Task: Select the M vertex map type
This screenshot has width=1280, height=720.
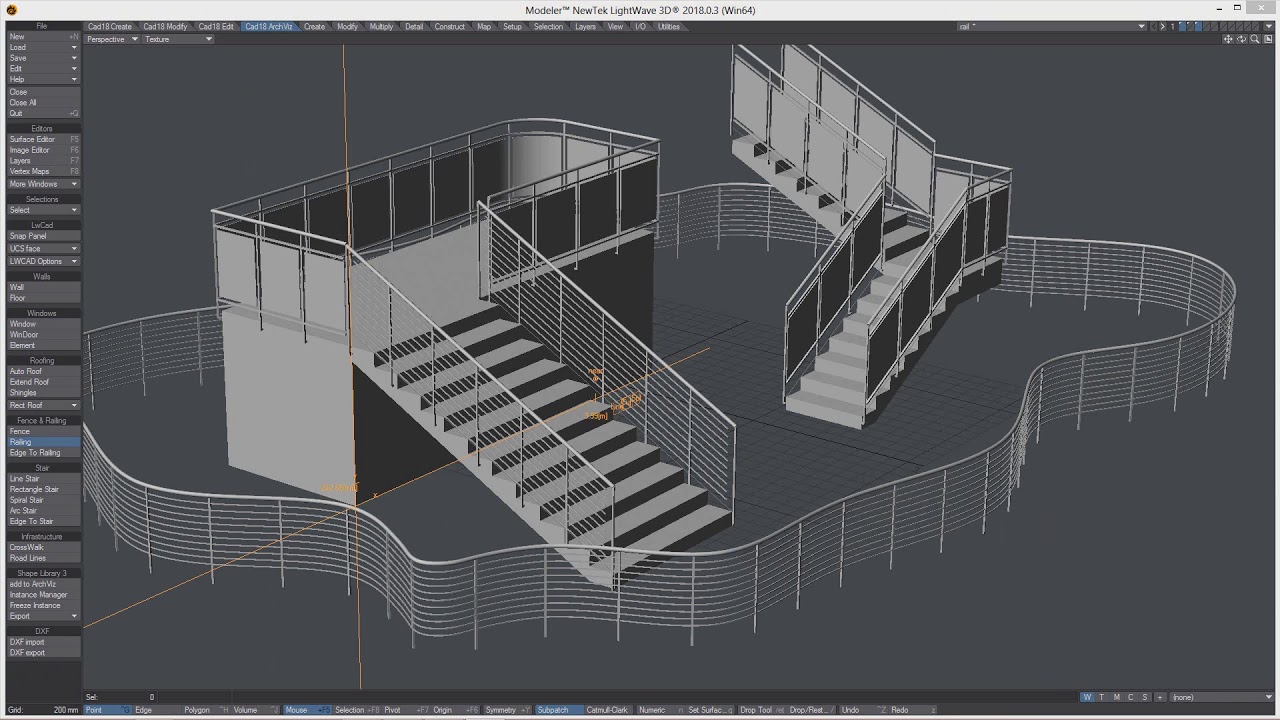Action: (1116, 697)
